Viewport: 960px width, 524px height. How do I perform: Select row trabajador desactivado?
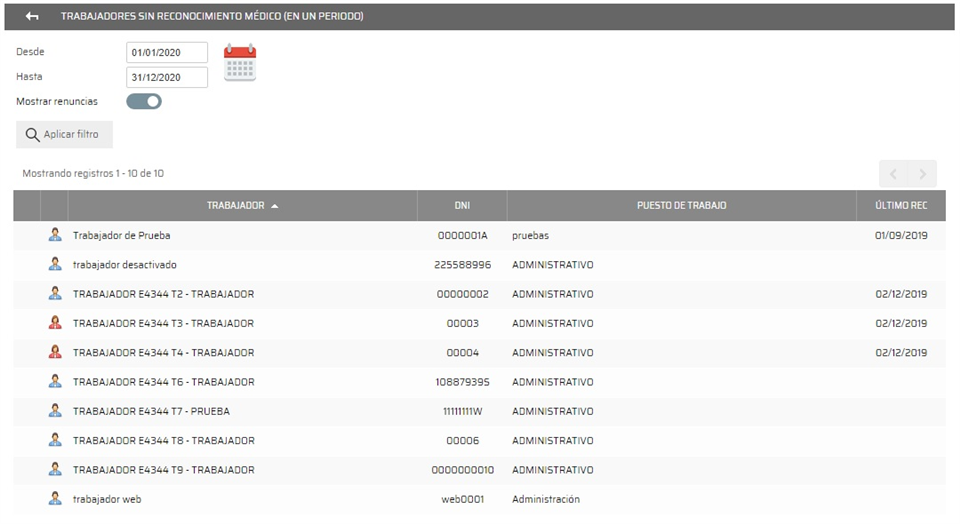479,264
